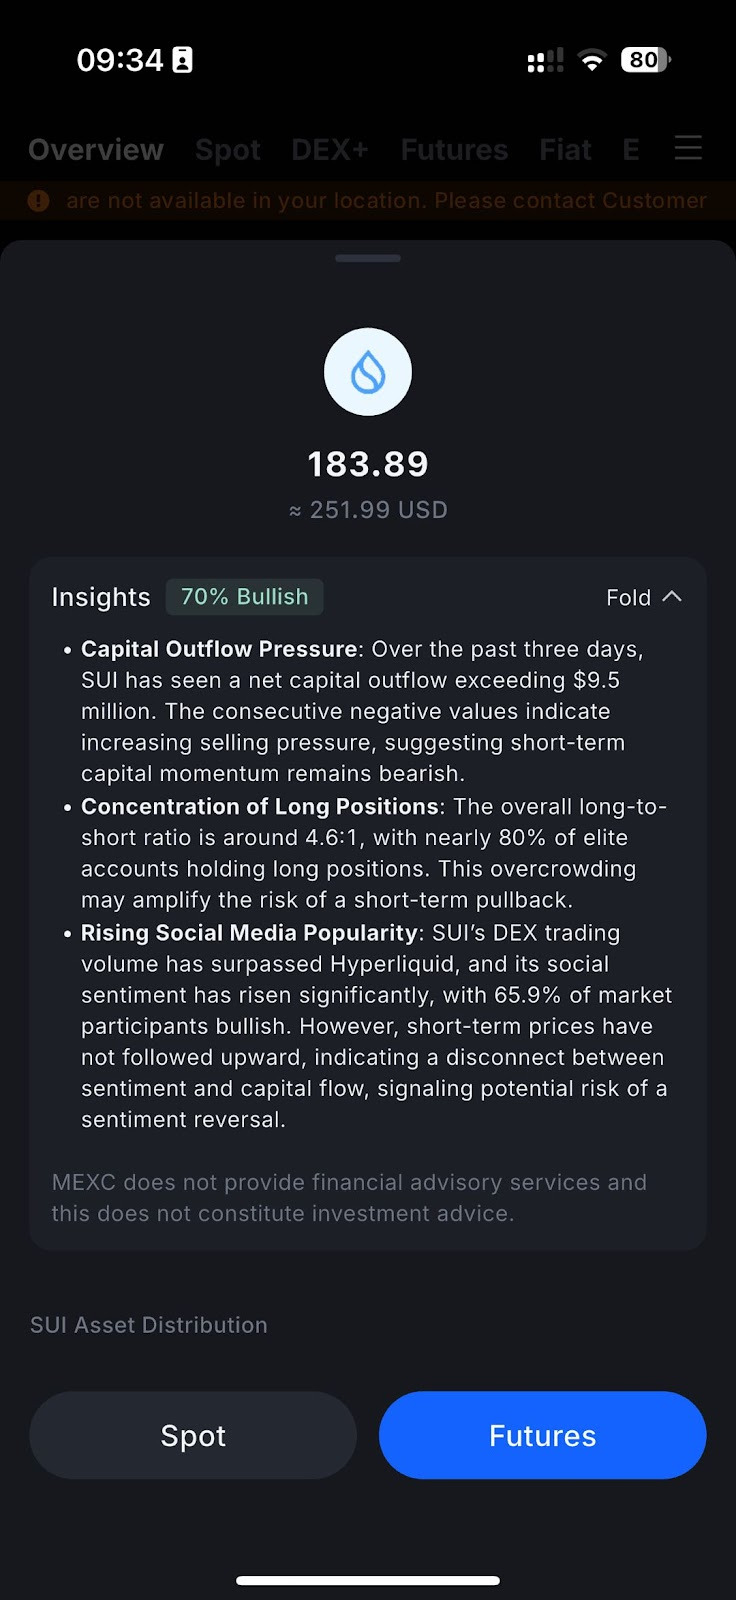Tap the sheet drag handle above the token logo
The image size is (736, 1600).
coord(368,258)
